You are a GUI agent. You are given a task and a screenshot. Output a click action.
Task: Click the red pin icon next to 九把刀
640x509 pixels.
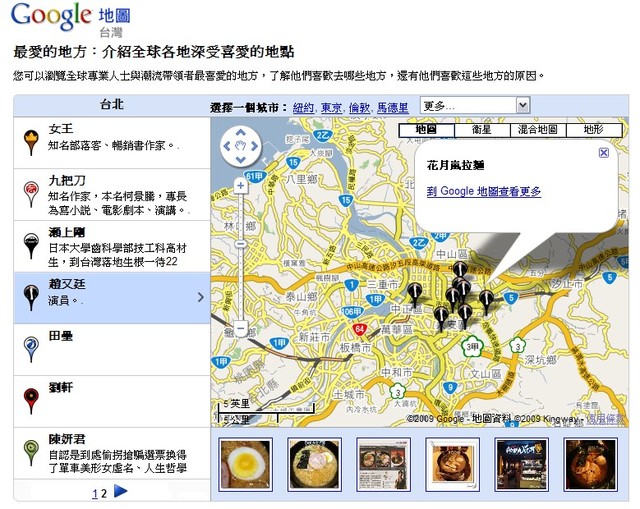tap(31, 193)
